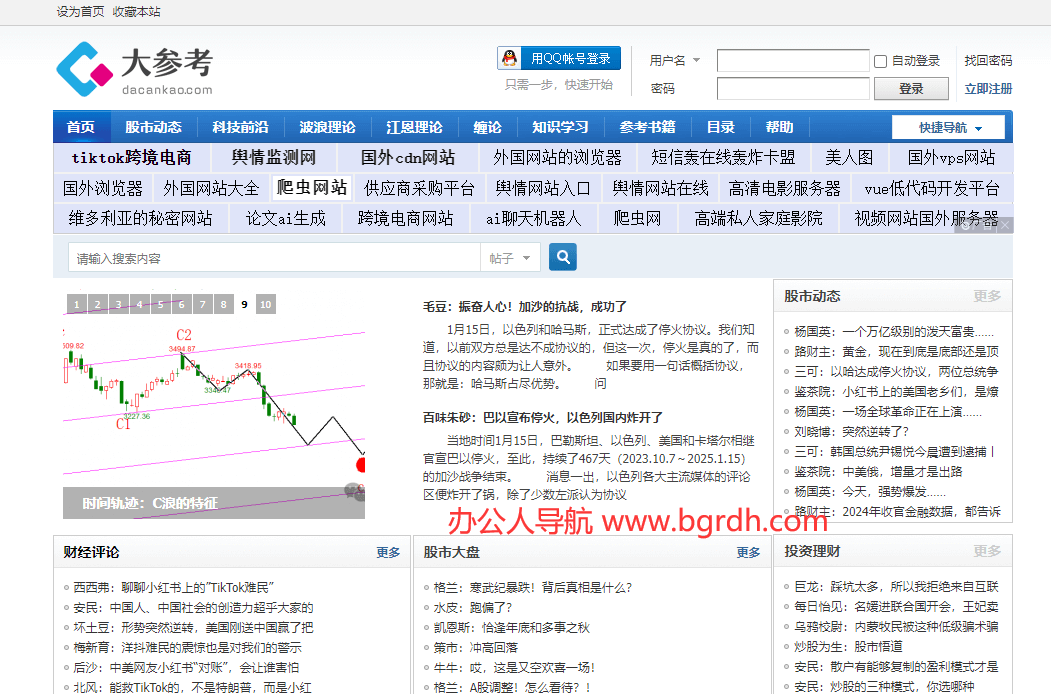Click the QQ penguin login icon
Screen dimensions: 1051x694
point(507,57)
